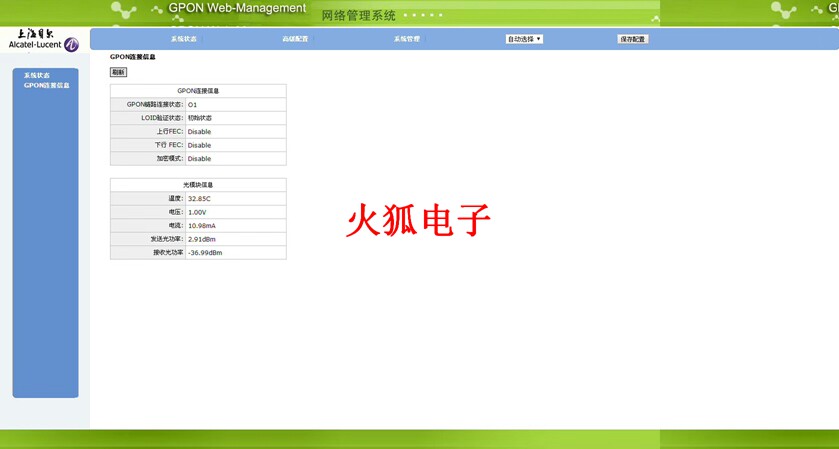
Task: Select GPON连接信息 in the left sidebar
Action: (x=47, y=85)
